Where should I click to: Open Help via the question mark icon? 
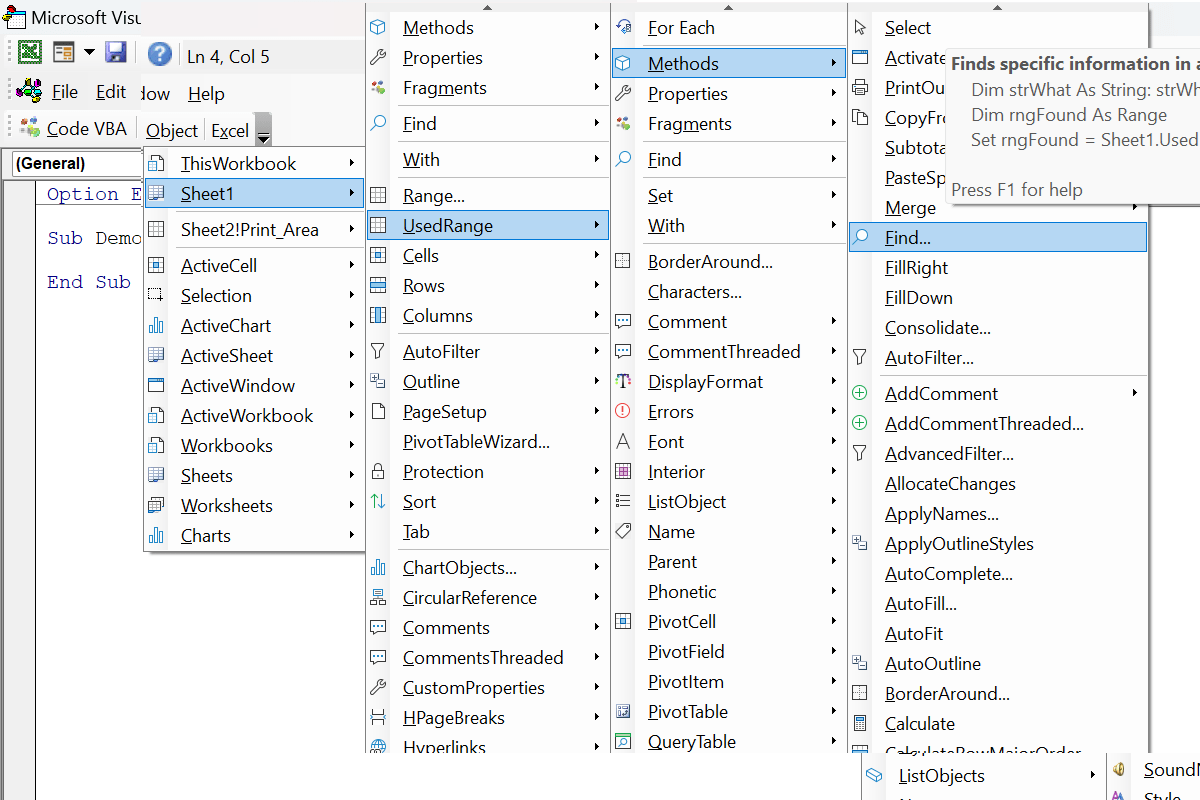(x=159, y=54)
